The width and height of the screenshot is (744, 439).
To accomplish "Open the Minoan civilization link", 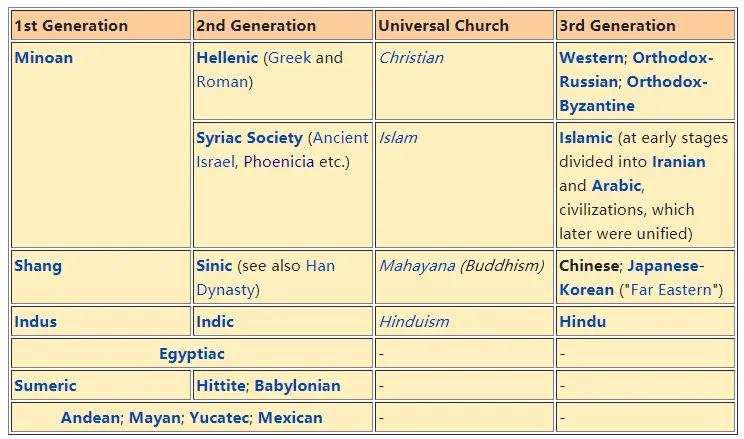I will pyautogui.click(x=44, y=58).
